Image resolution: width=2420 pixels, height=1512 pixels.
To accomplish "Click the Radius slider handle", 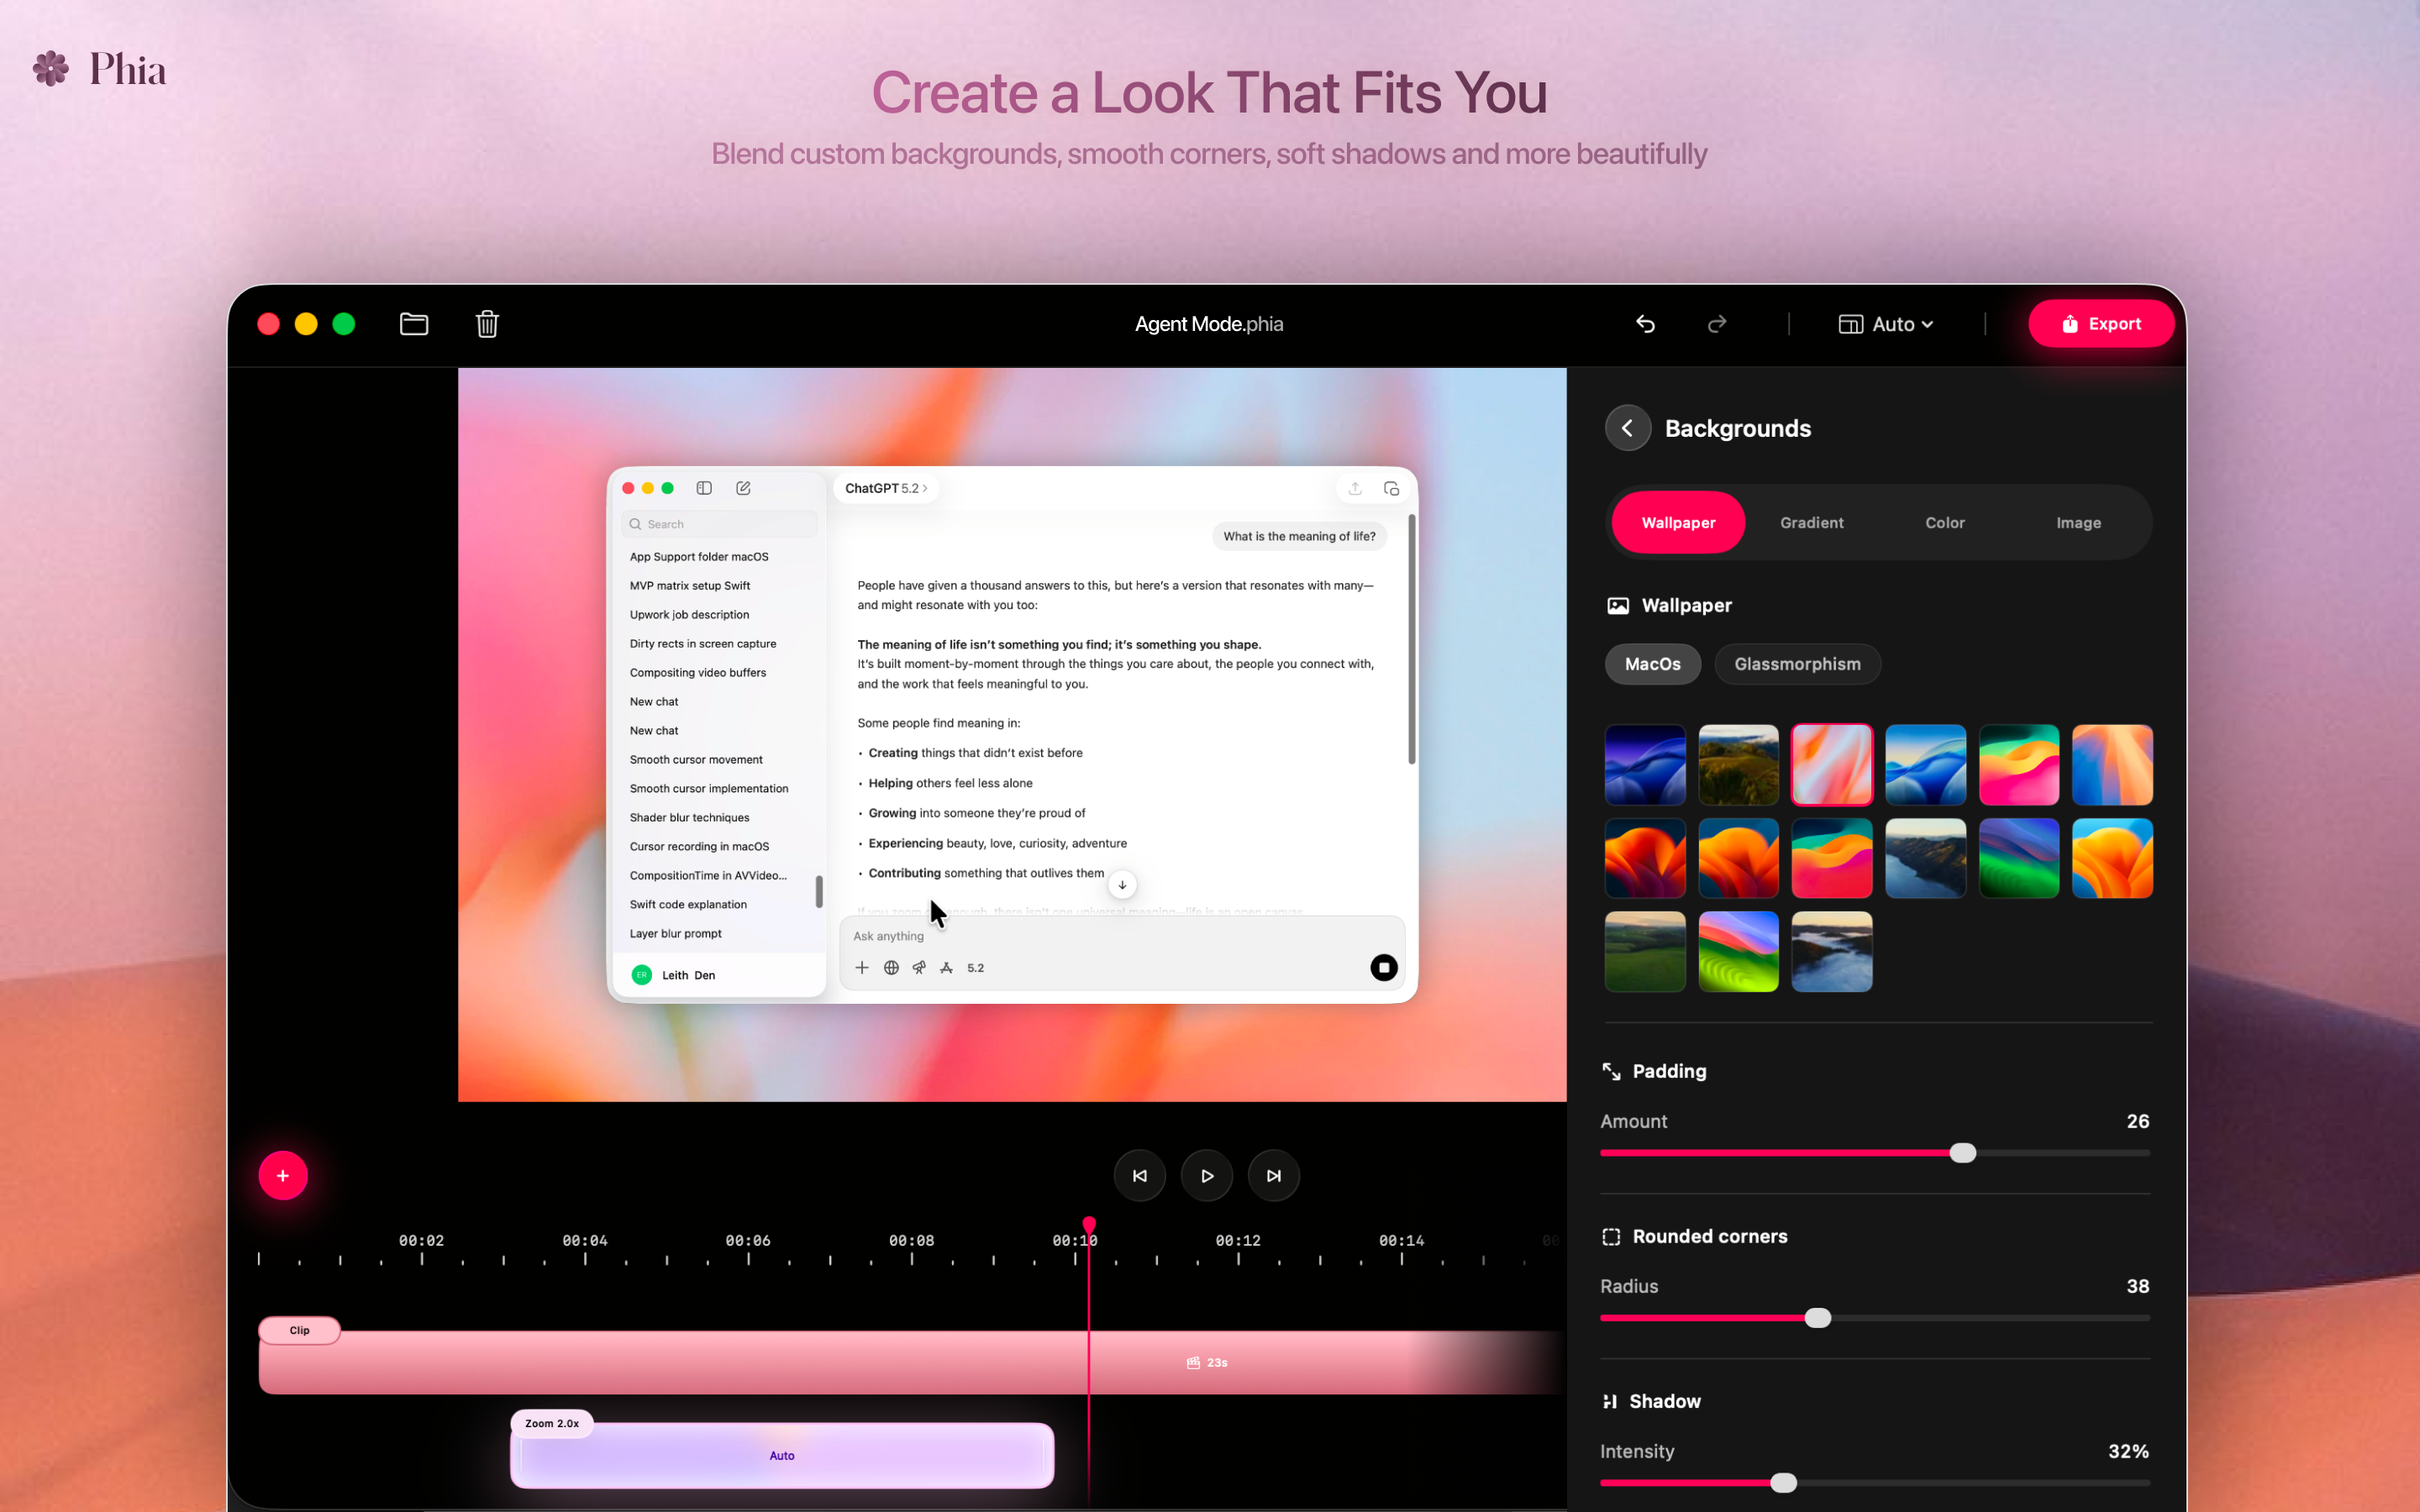I will [1817, 1317].
